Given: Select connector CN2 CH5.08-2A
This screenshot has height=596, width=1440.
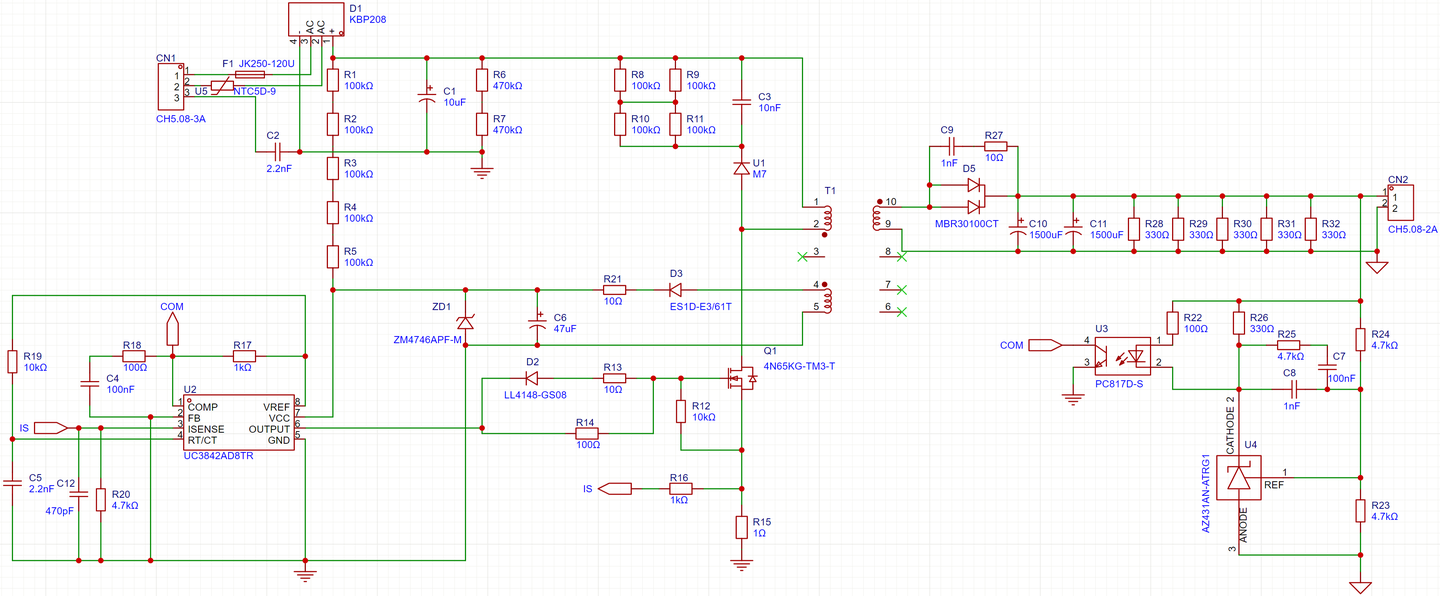Looking at the screenshot, I should (1400, 203).
